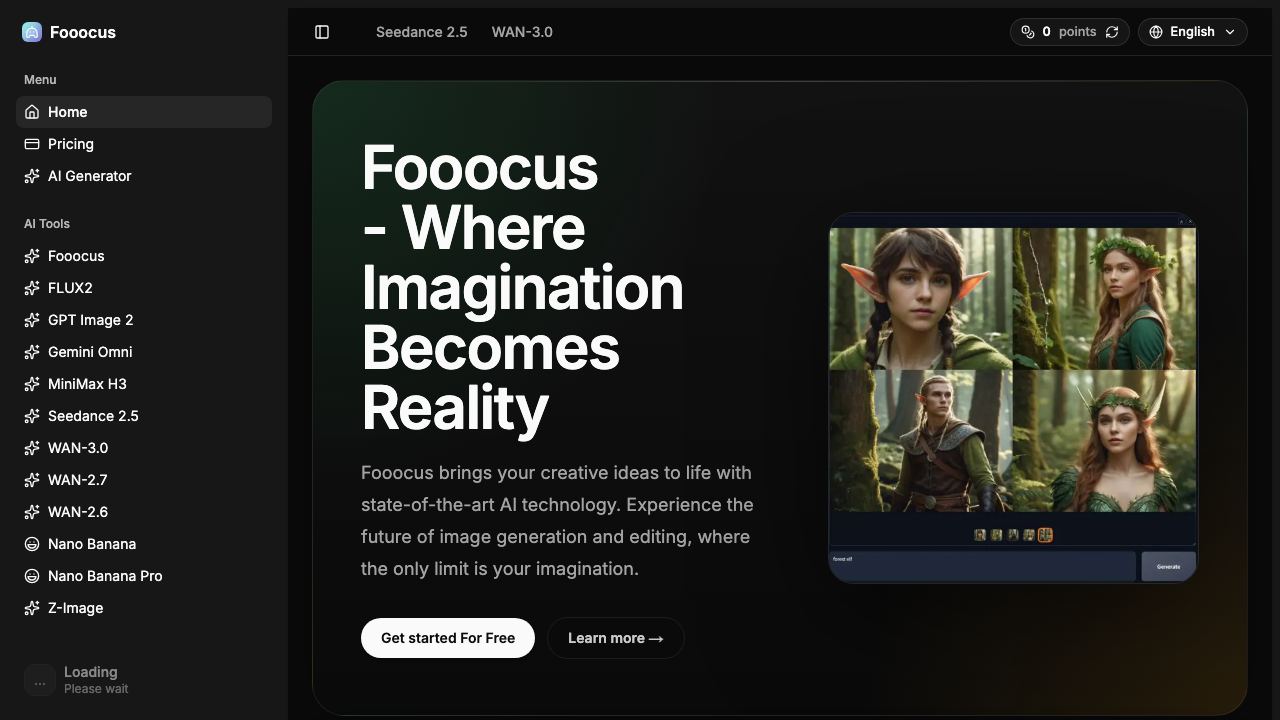The width and height of the screenshot is (1280, 720).
Task: Click the Home house icon
Action: (32, 112)
